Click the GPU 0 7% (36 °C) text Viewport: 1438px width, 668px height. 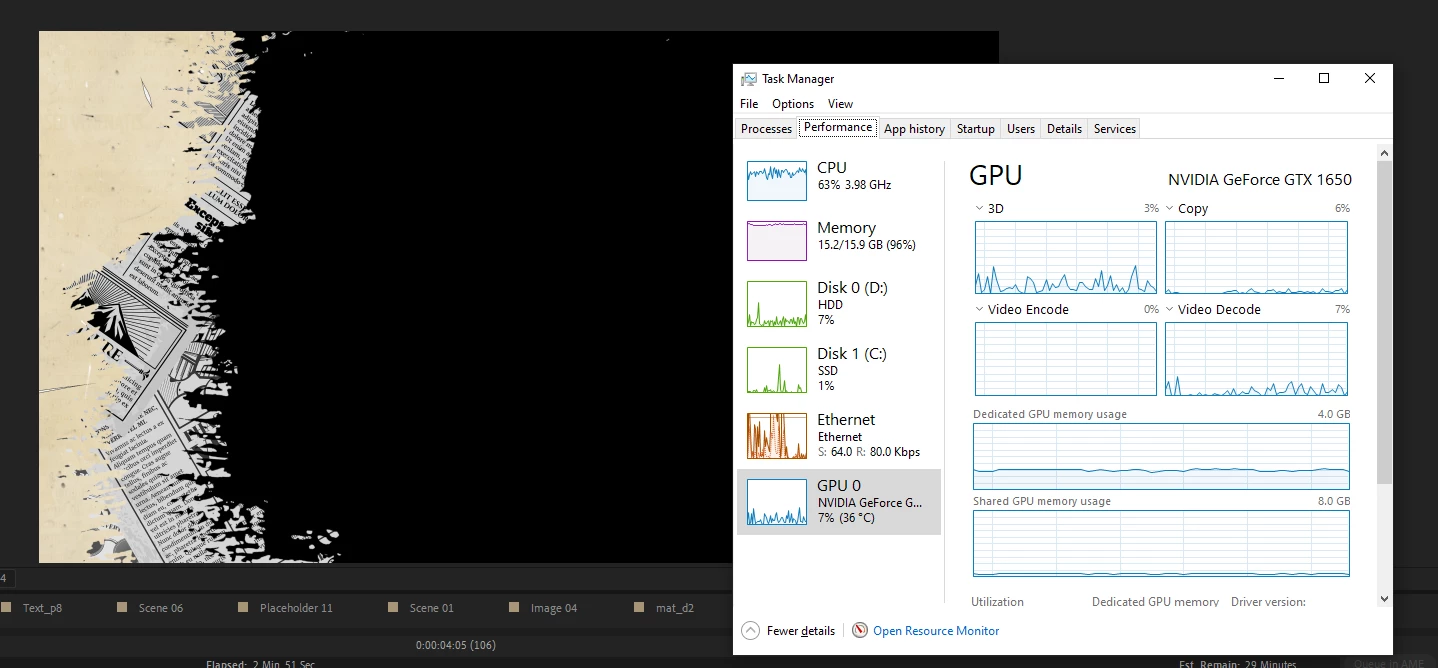(846, 518)
